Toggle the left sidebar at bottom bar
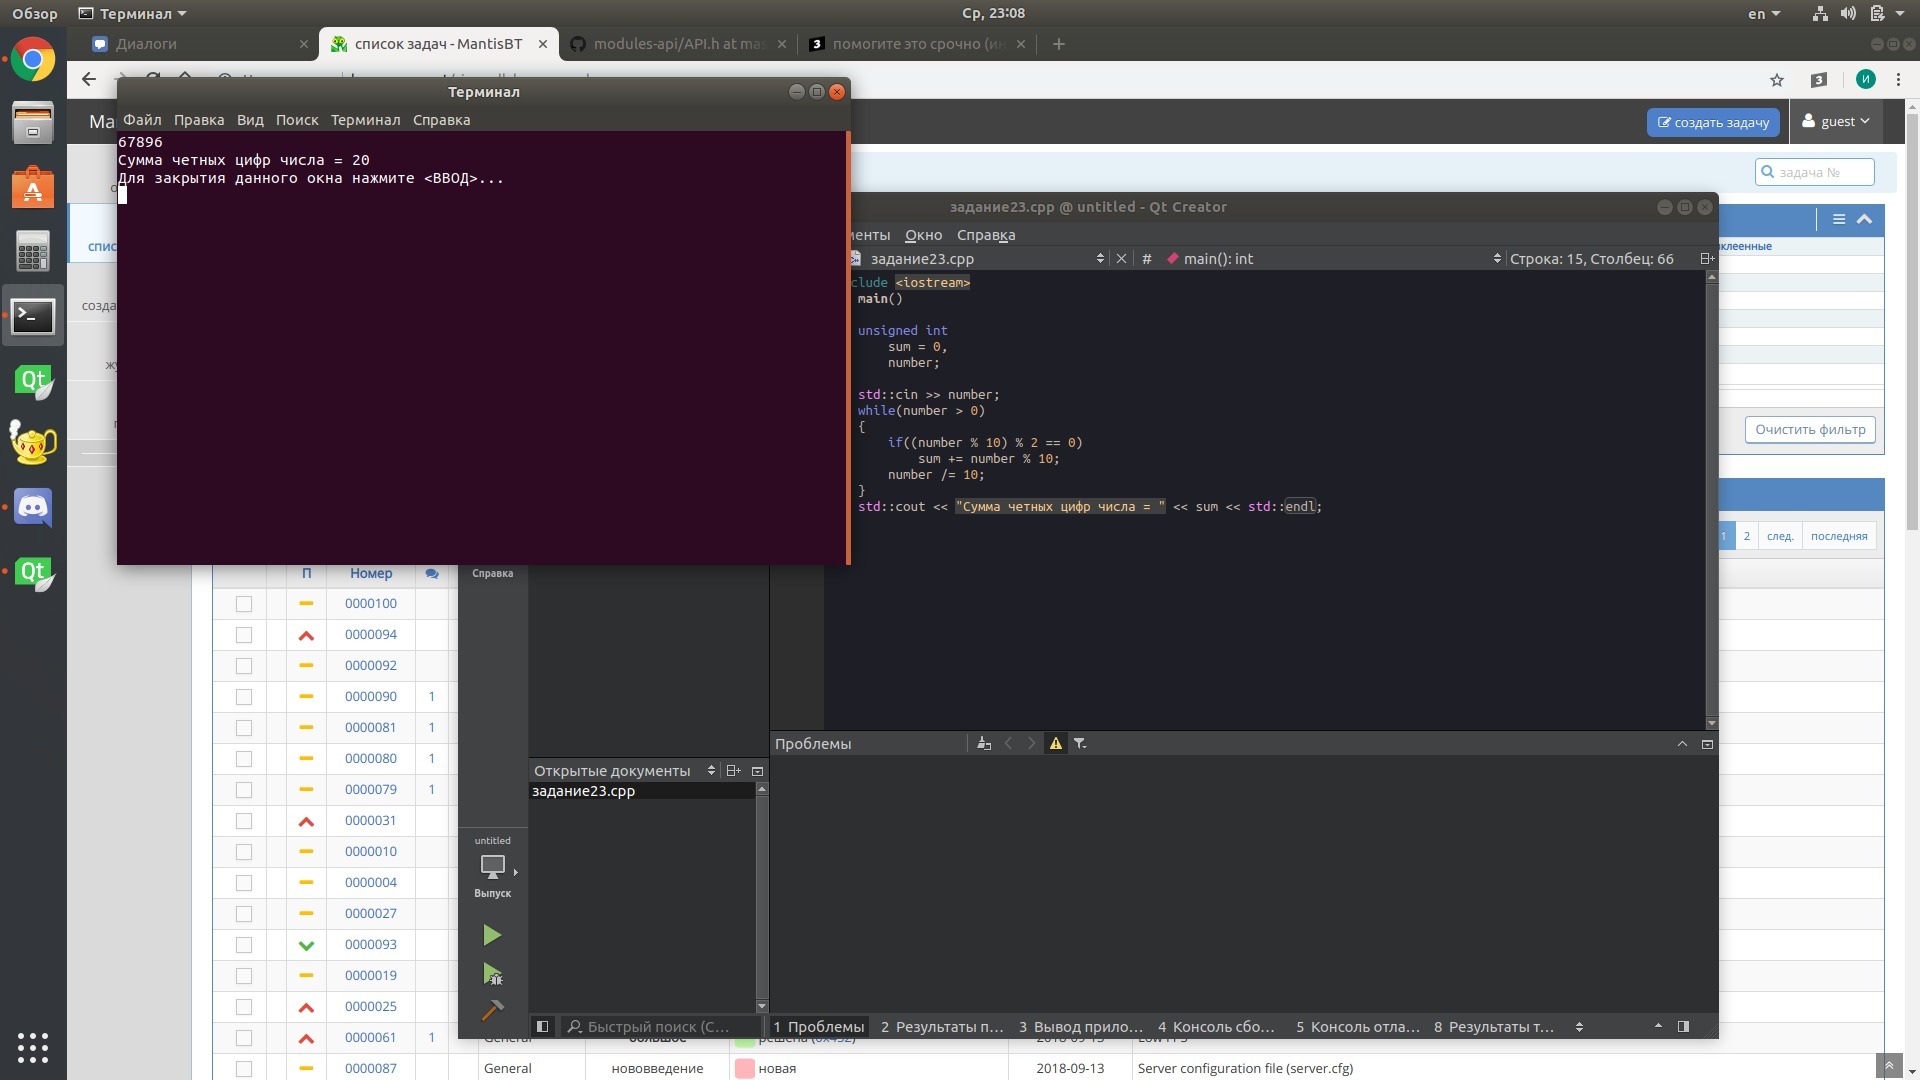 coord(542,1026)
